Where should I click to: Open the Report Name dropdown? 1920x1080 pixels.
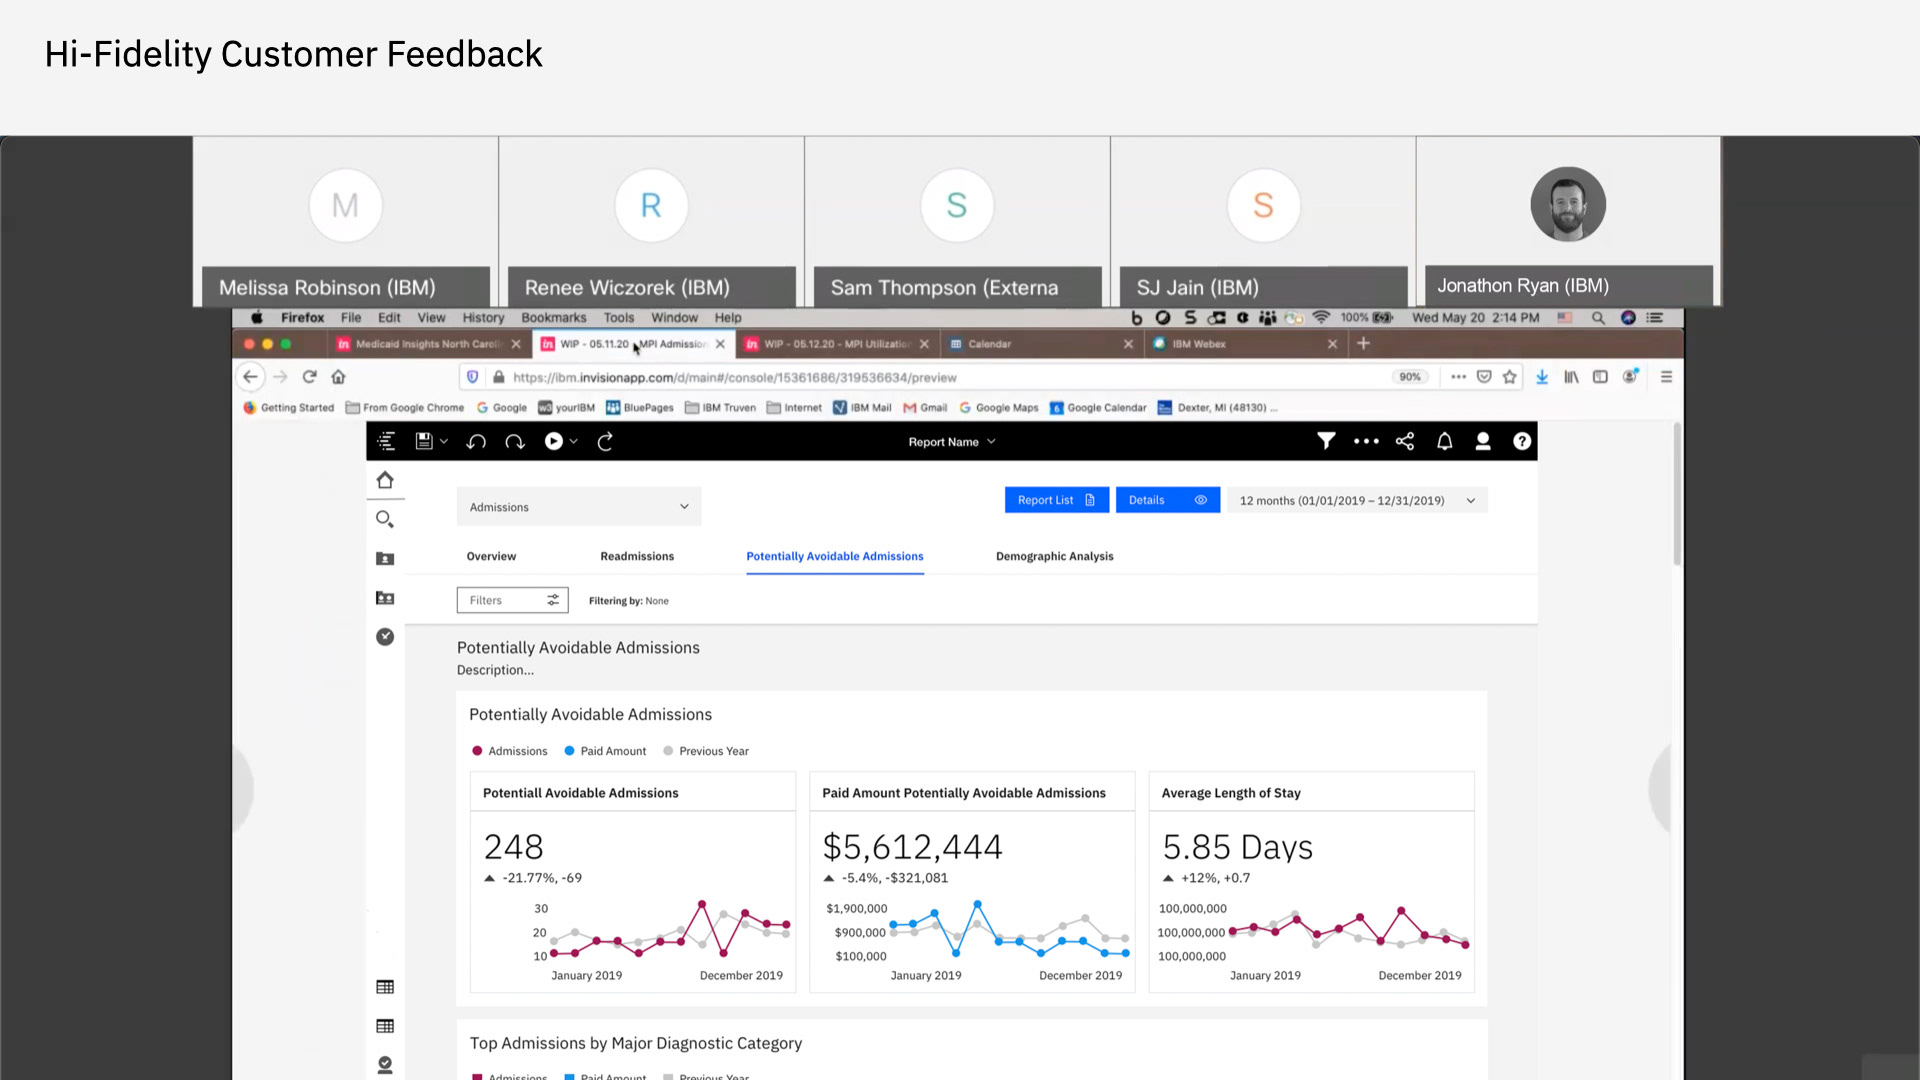tap(952, 442)
